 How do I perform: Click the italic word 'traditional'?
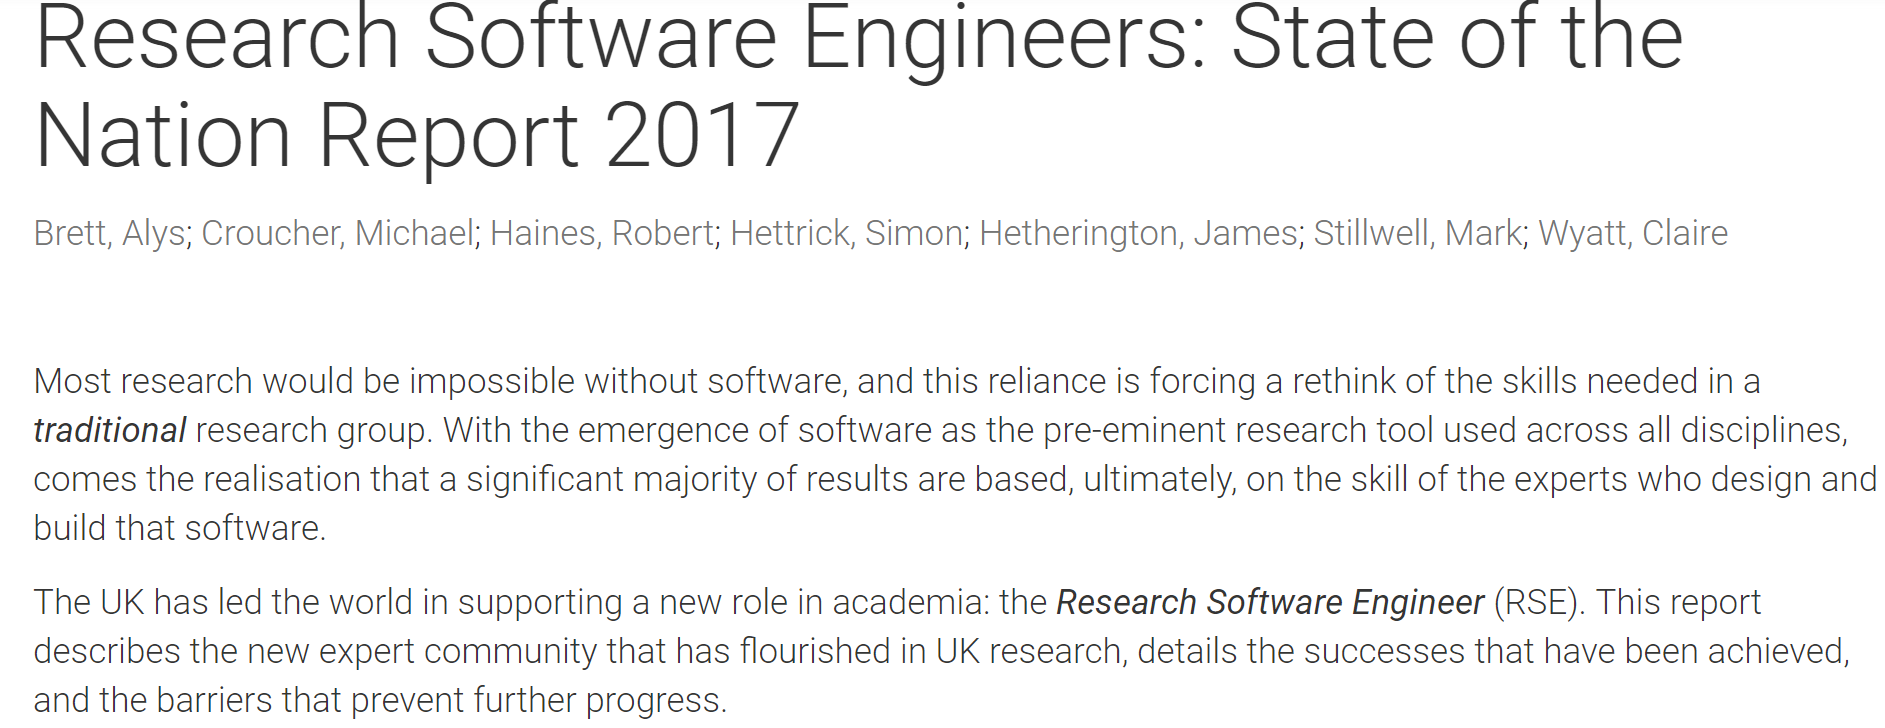click(110, 430)
